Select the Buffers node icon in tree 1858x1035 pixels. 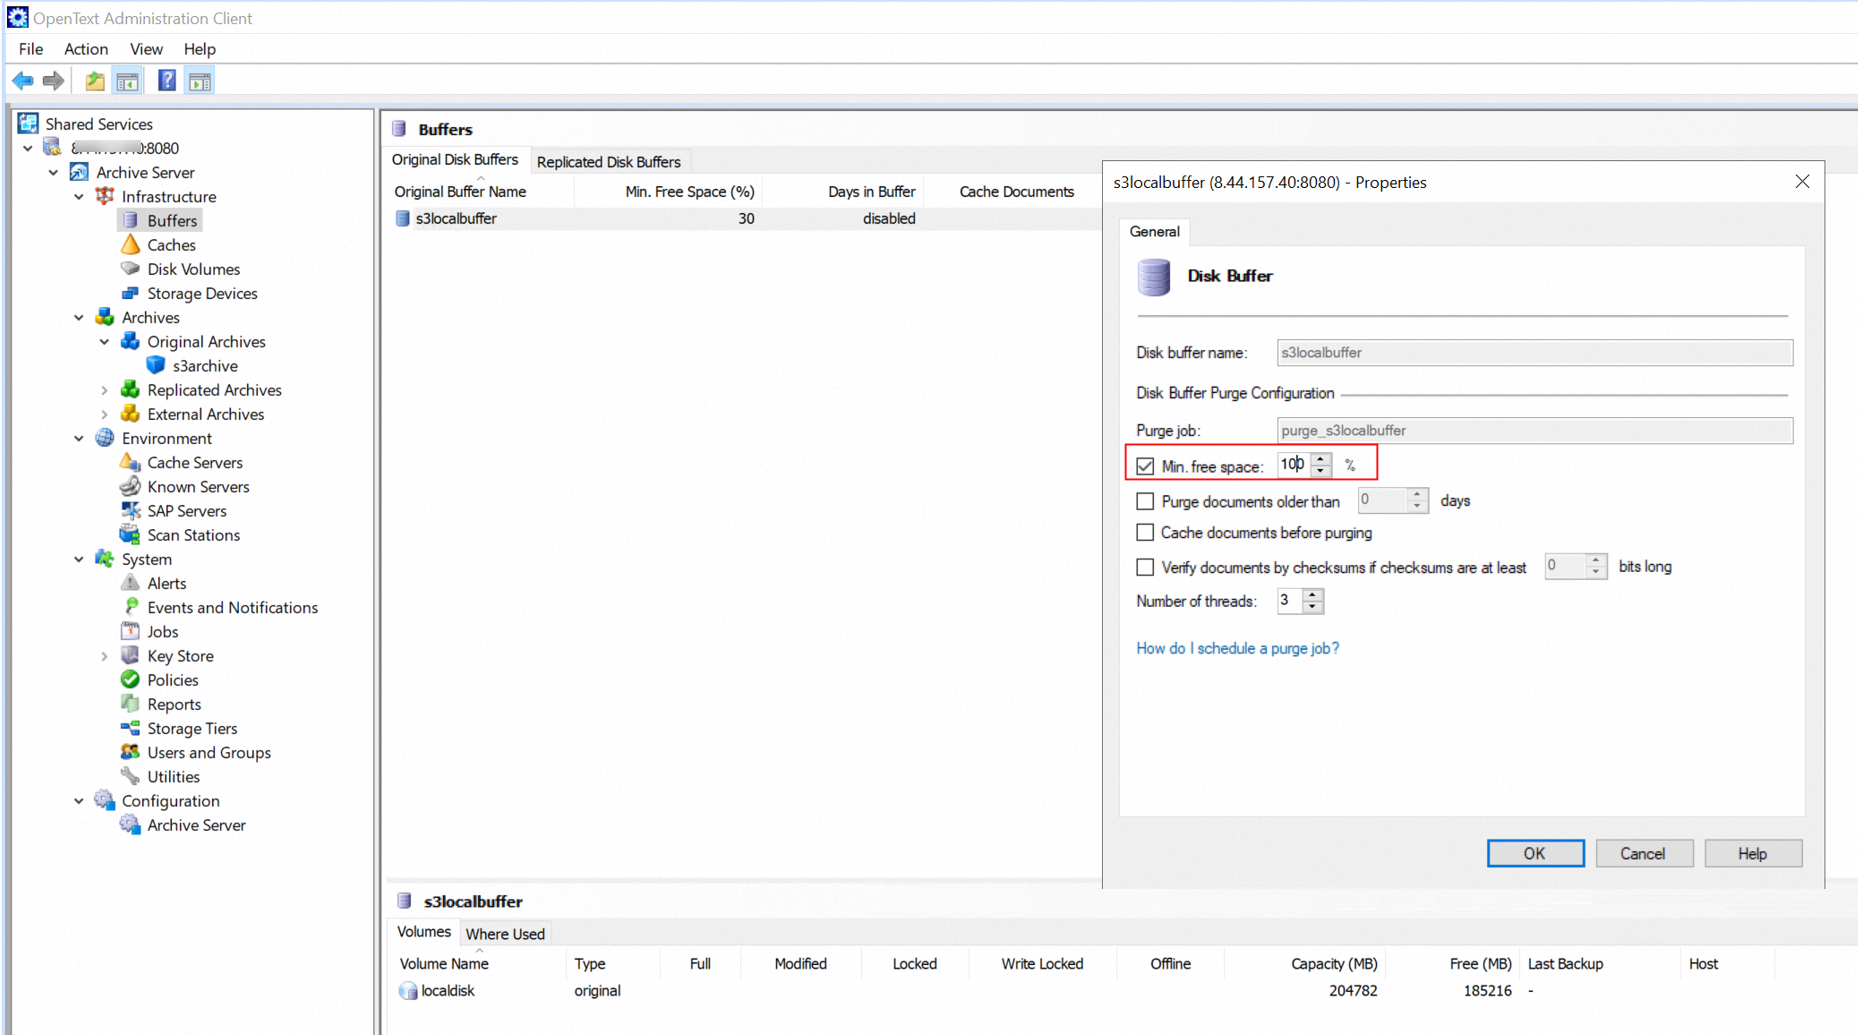pos(130,220)
